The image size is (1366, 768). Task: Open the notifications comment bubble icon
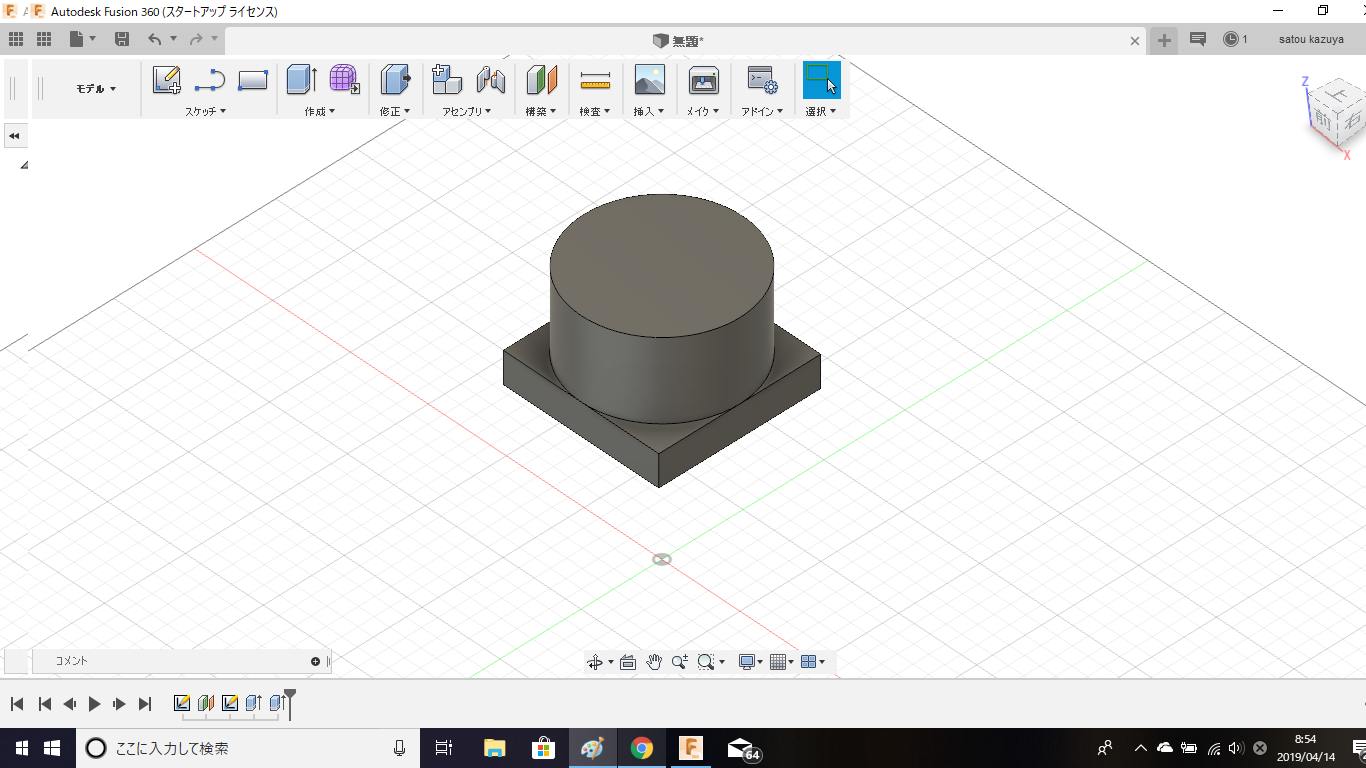pos(1198,39)
